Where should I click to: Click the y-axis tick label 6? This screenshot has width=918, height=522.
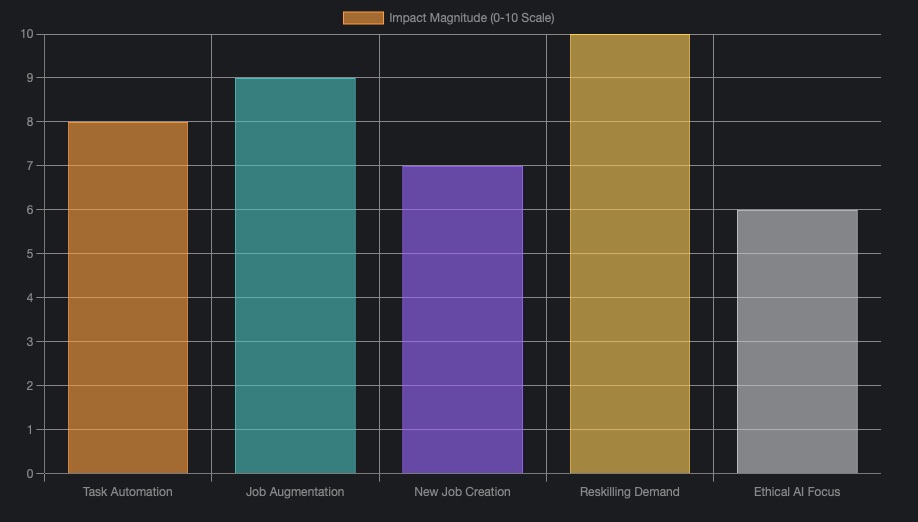pos(29,210)
